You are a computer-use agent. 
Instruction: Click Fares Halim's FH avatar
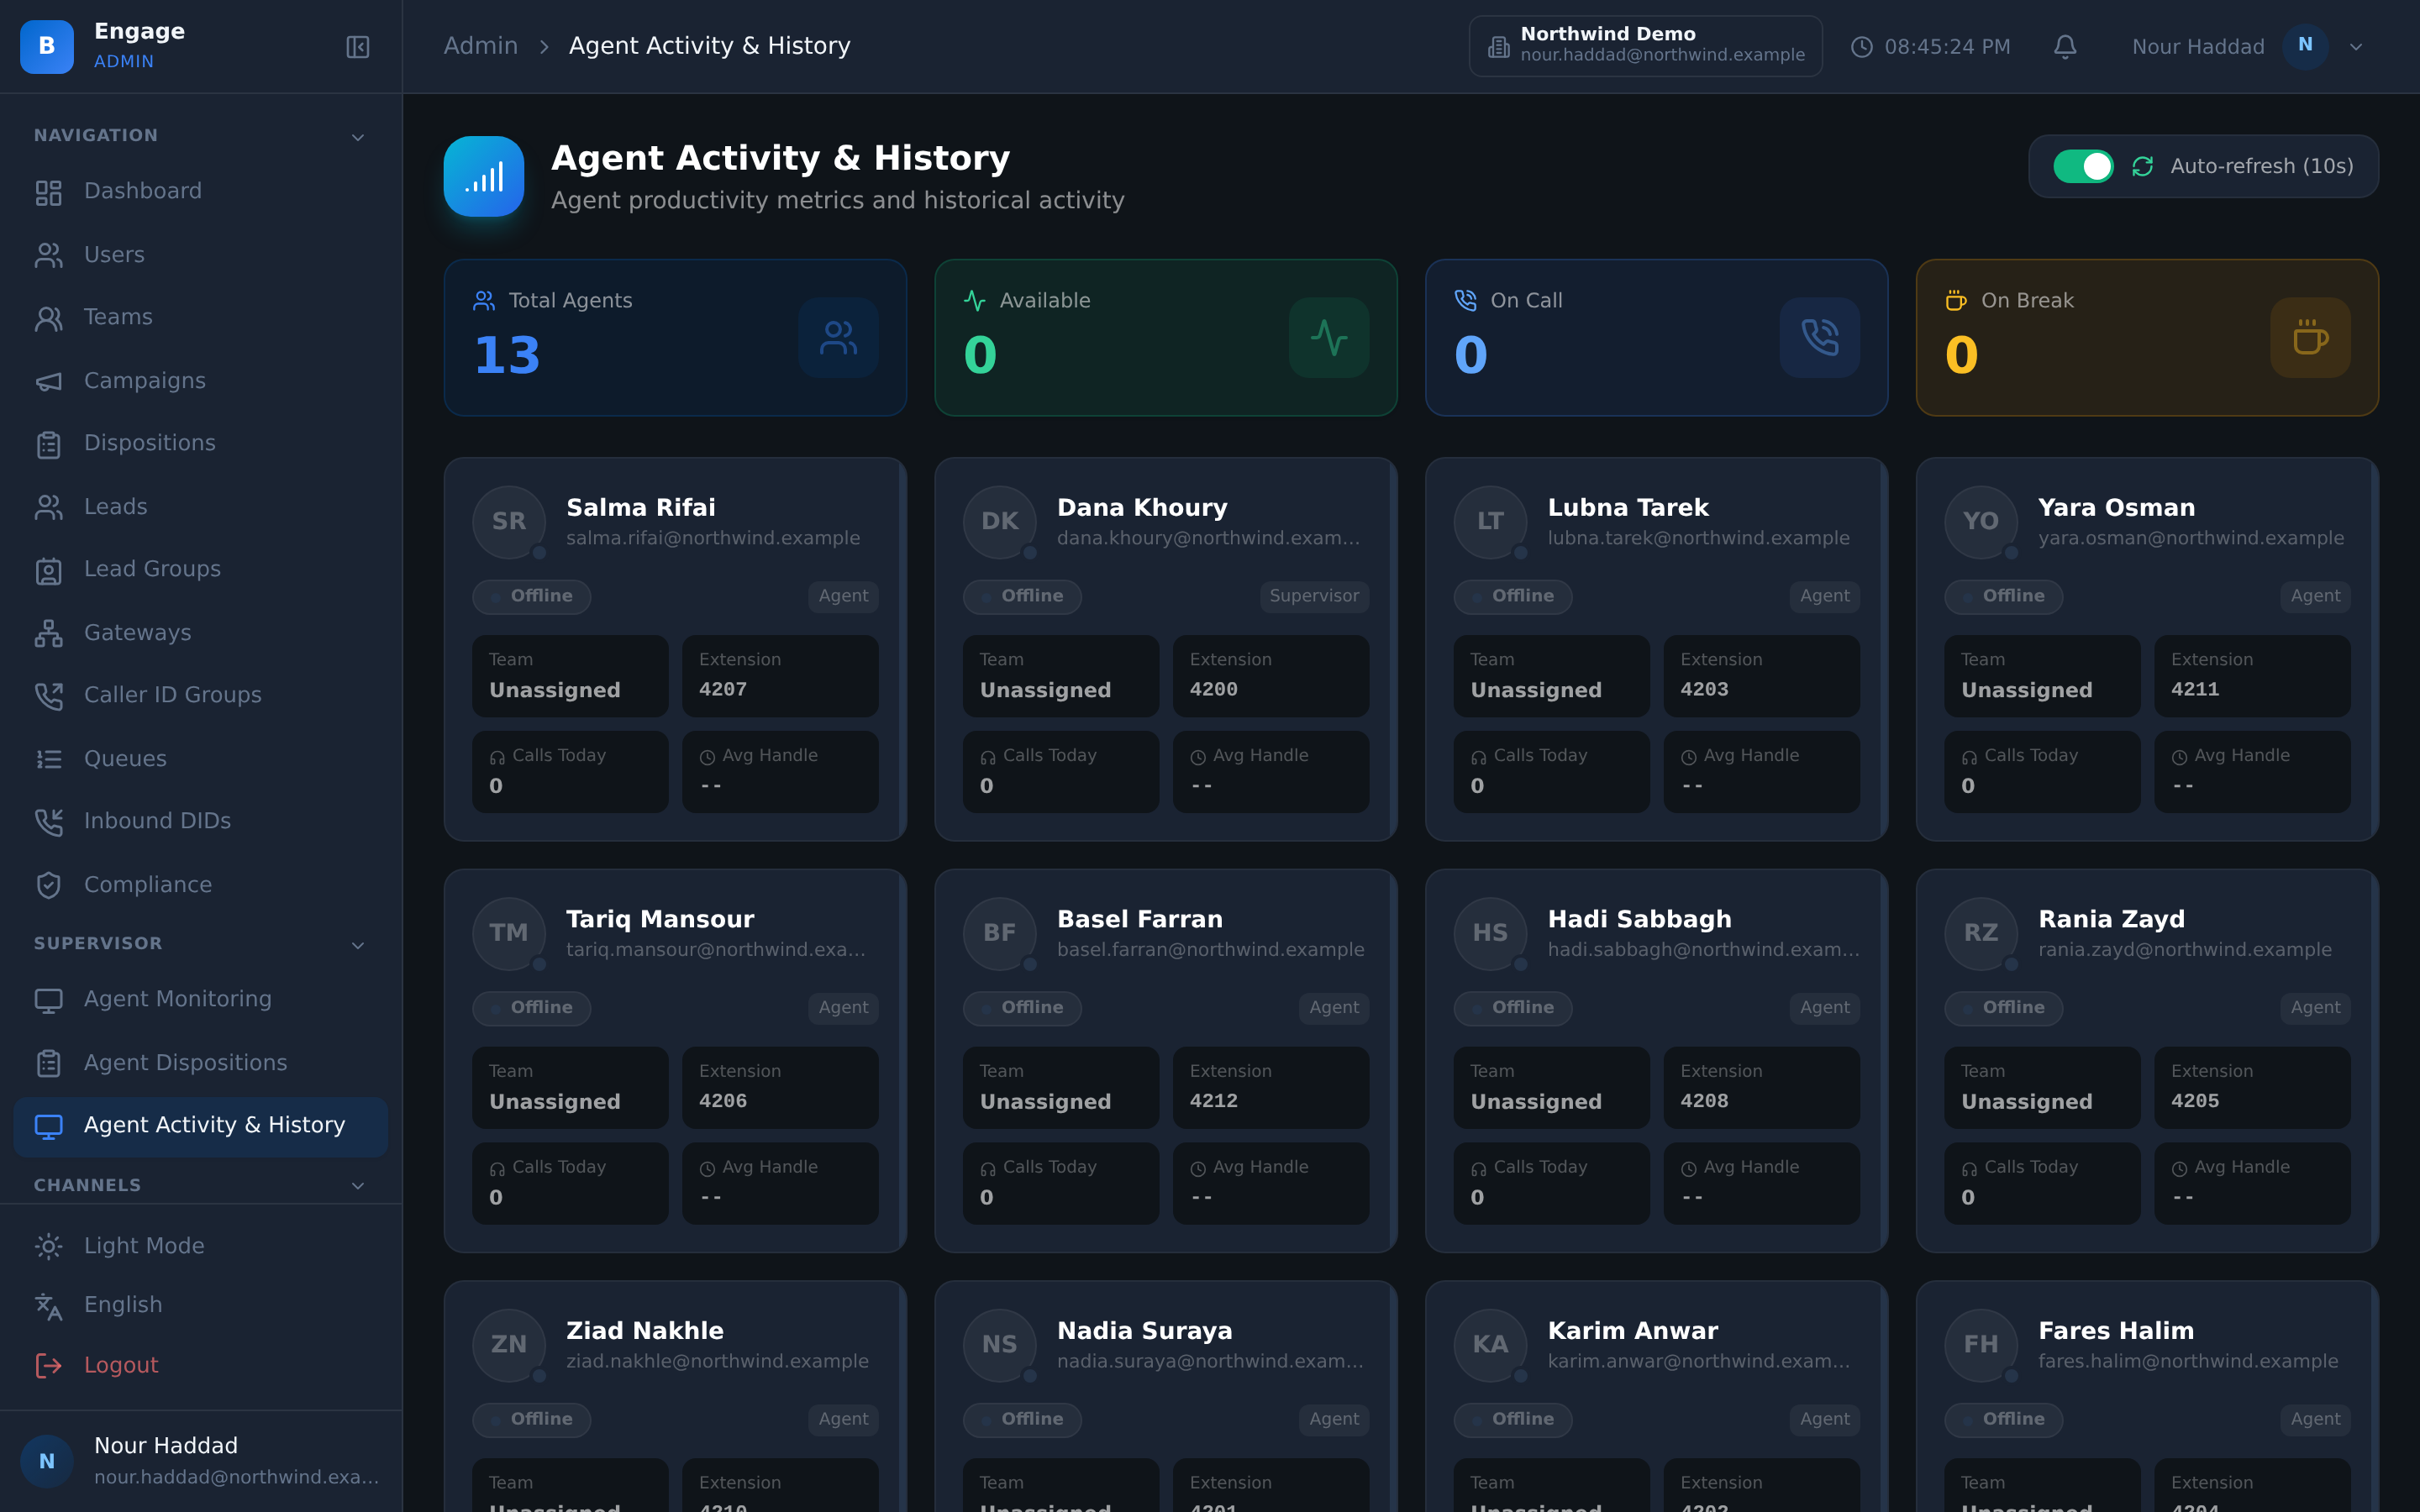[1981, 1345]
